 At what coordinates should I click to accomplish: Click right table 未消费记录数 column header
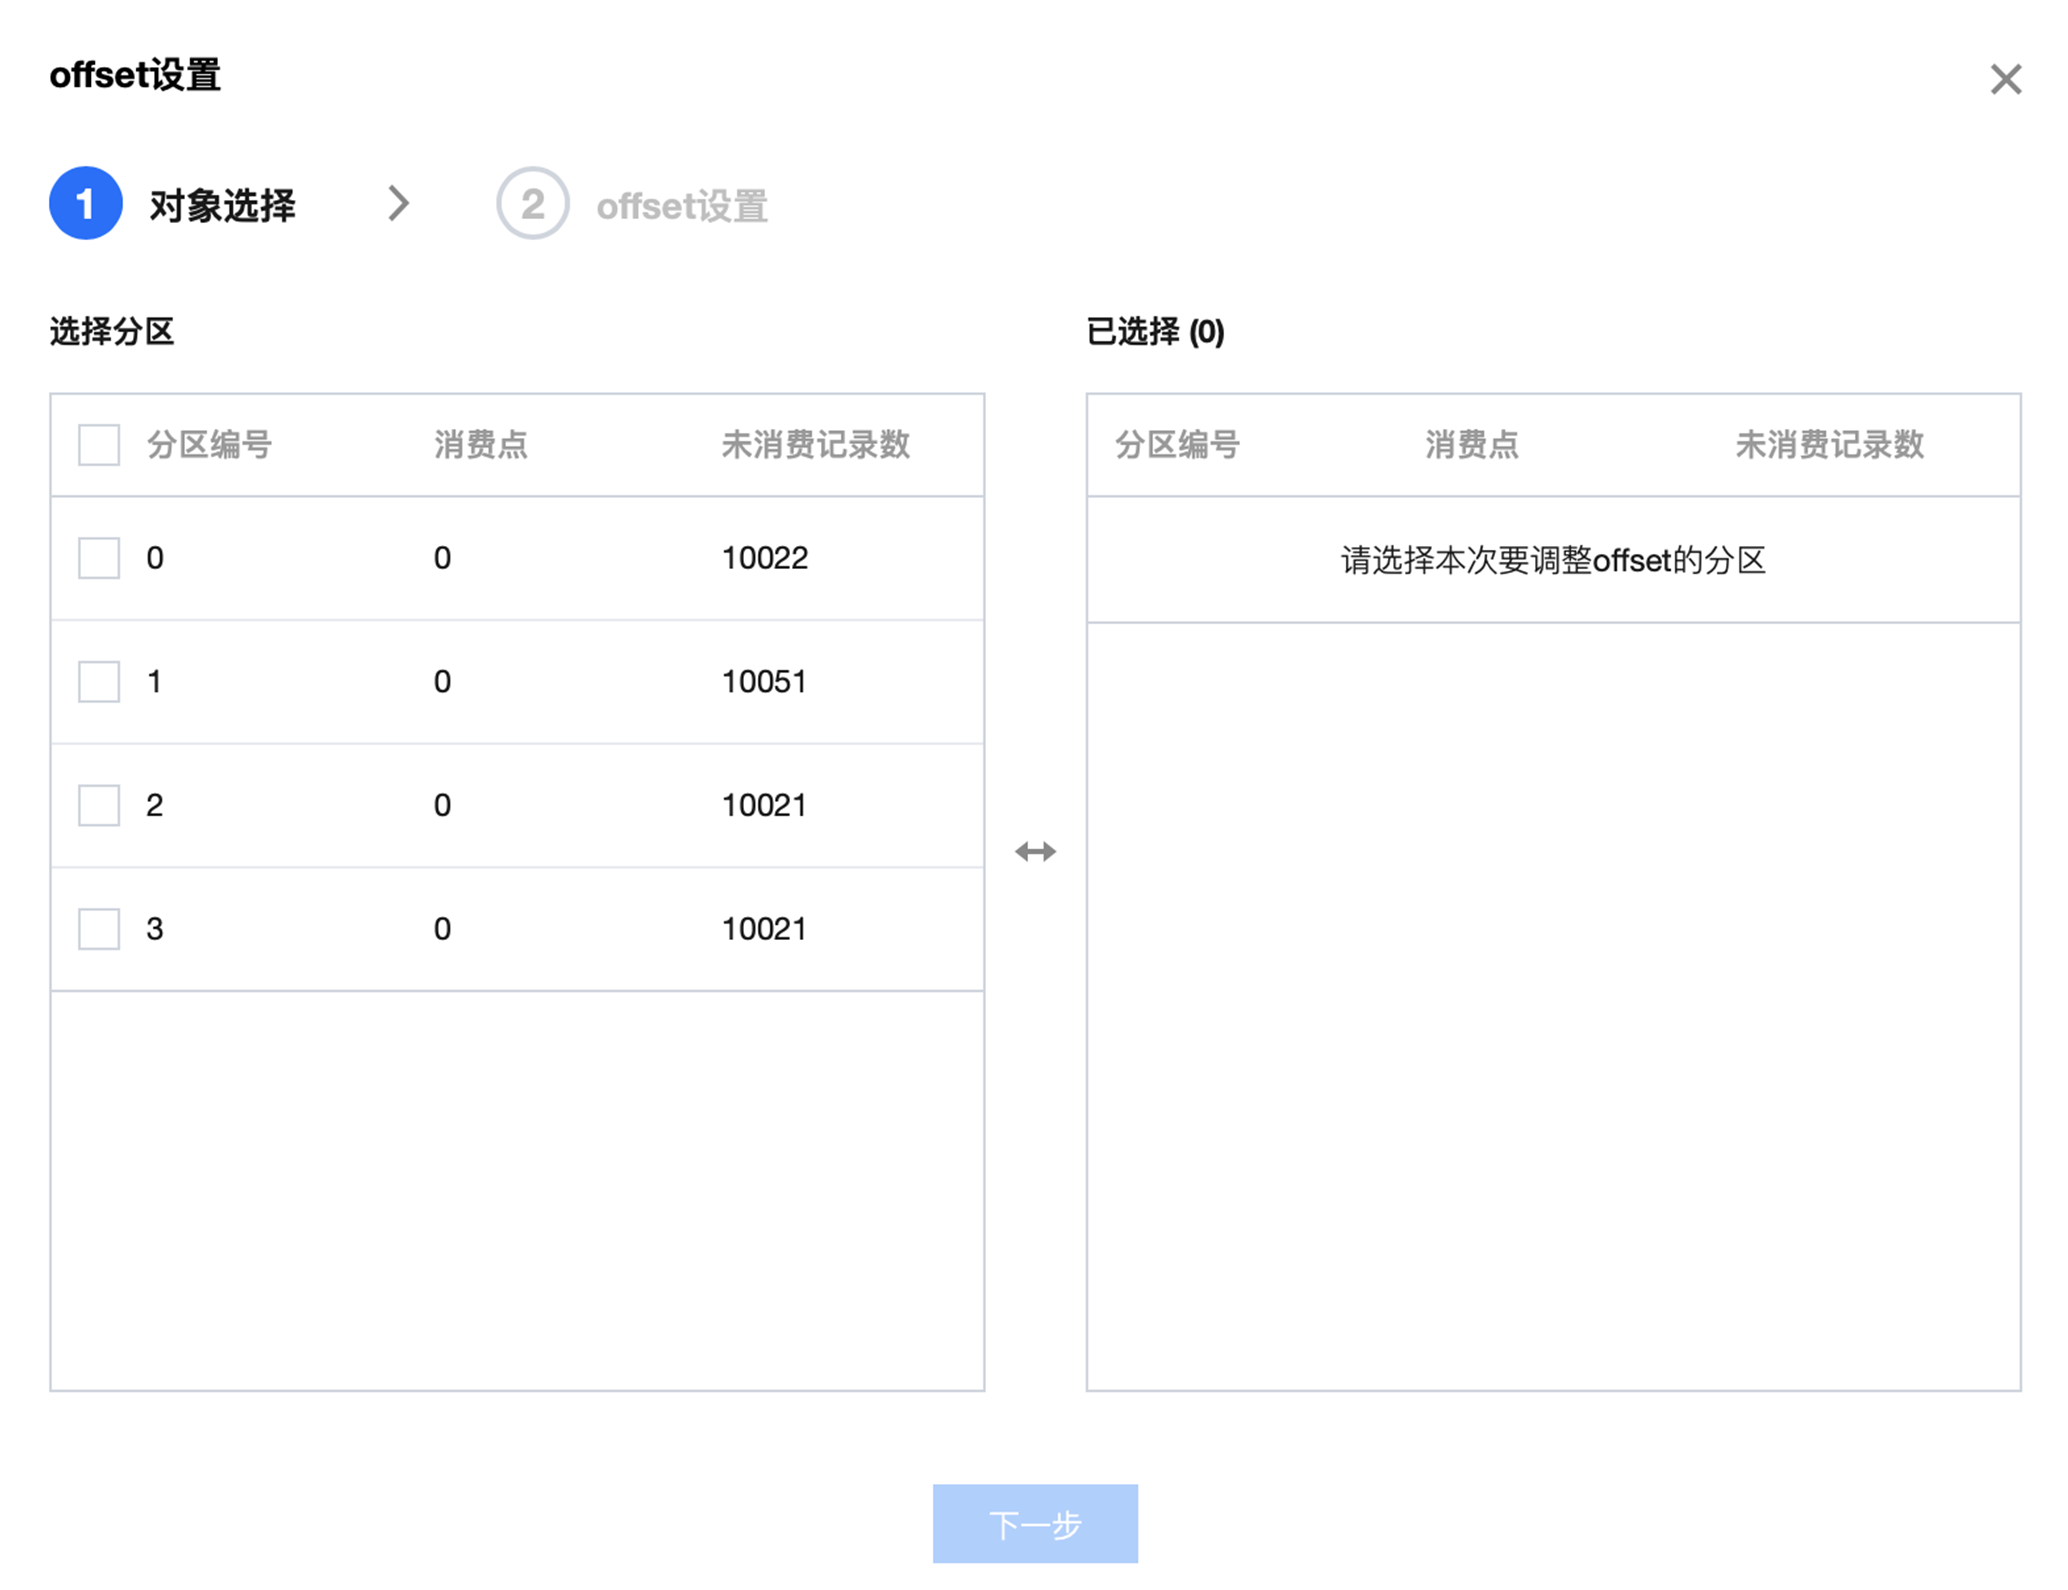pos(1829,445)
